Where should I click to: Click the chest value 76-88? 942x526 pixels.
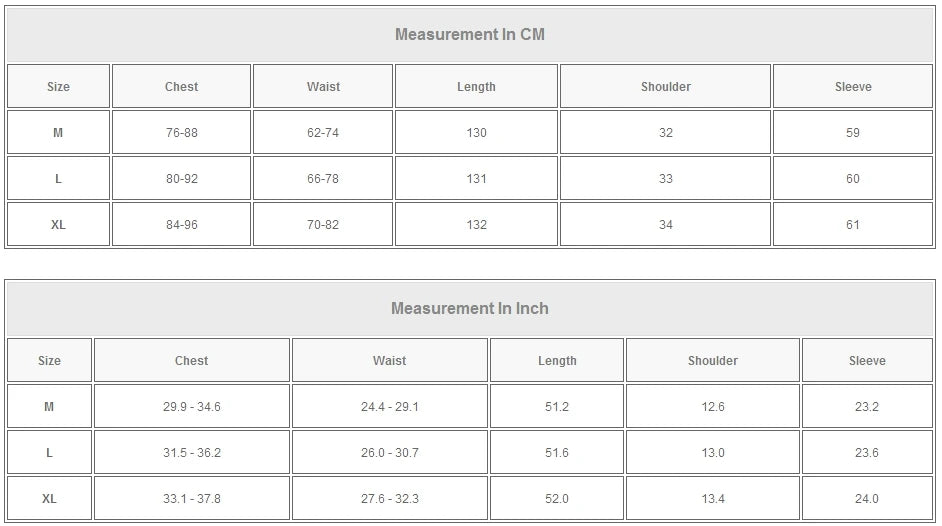tap(181, 133)
